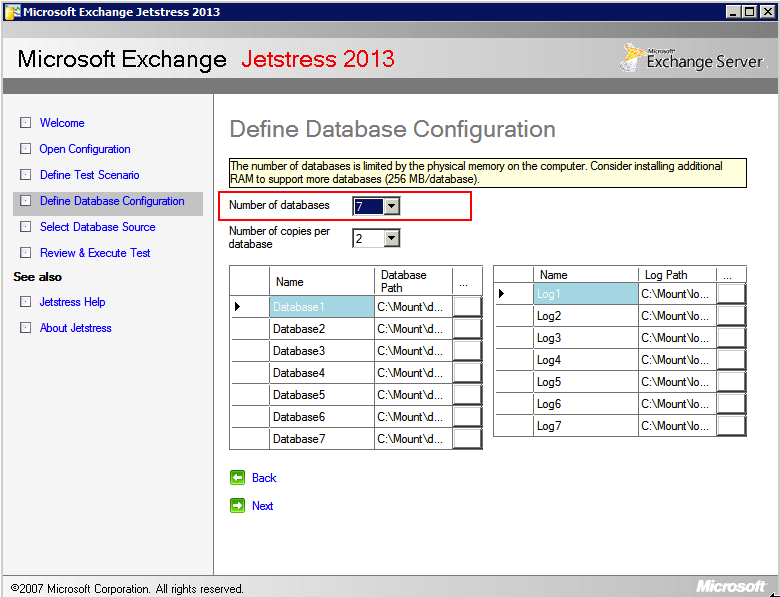Viewport: 780px width, 597px height.
Task: Click the Database7 path cell
Action: point(413,439)
